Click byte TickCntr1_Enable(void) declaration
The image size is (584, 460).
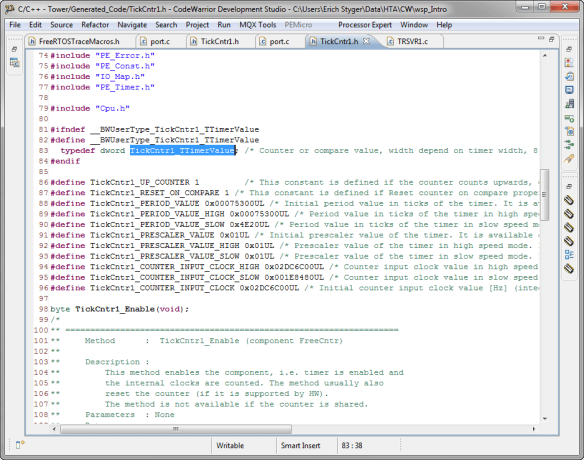[x=120, y=309]
